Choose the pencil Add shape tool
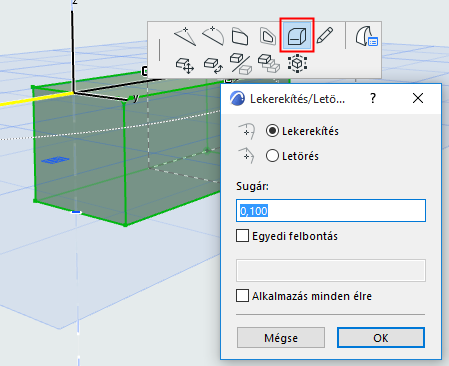The height and width of the screenshot is (366, 449). 325,35
